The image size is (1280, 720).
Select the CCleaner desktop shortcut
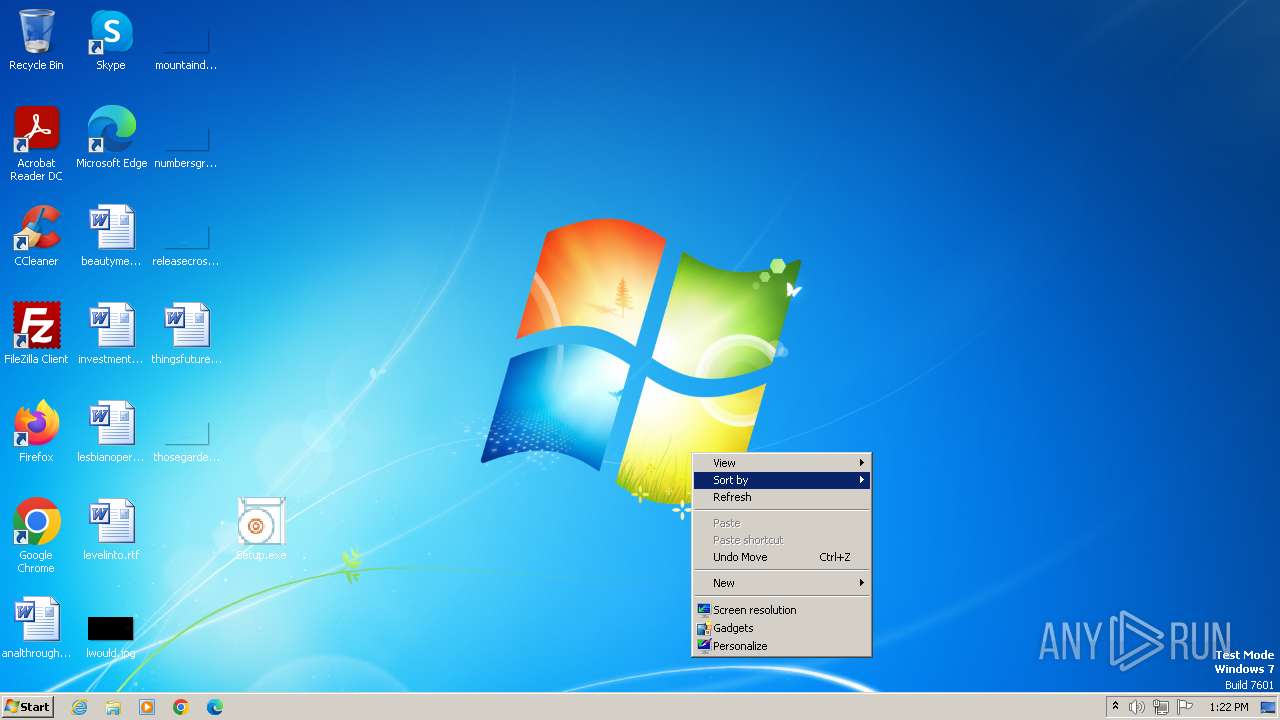36,236
